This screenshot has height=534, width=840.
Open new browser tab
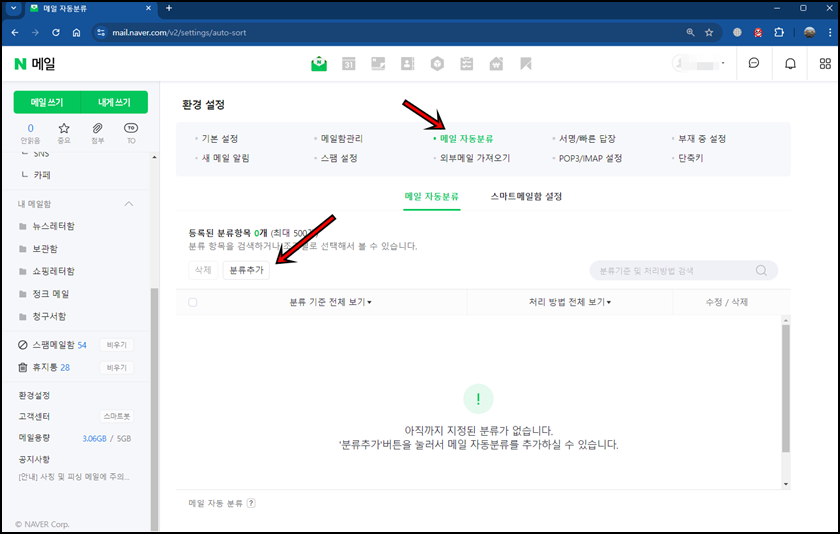point(169,8)
